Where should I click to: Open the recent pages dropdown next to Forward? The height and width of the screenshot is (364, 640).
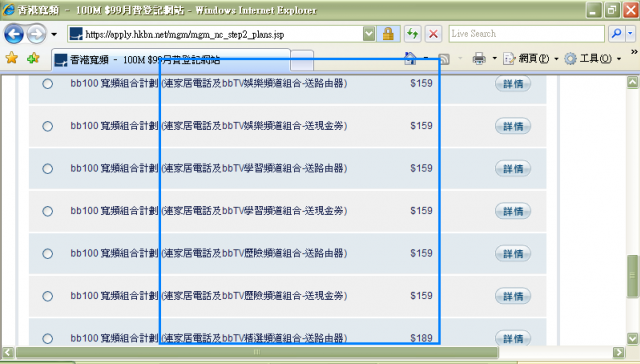(x=54, y=34)
